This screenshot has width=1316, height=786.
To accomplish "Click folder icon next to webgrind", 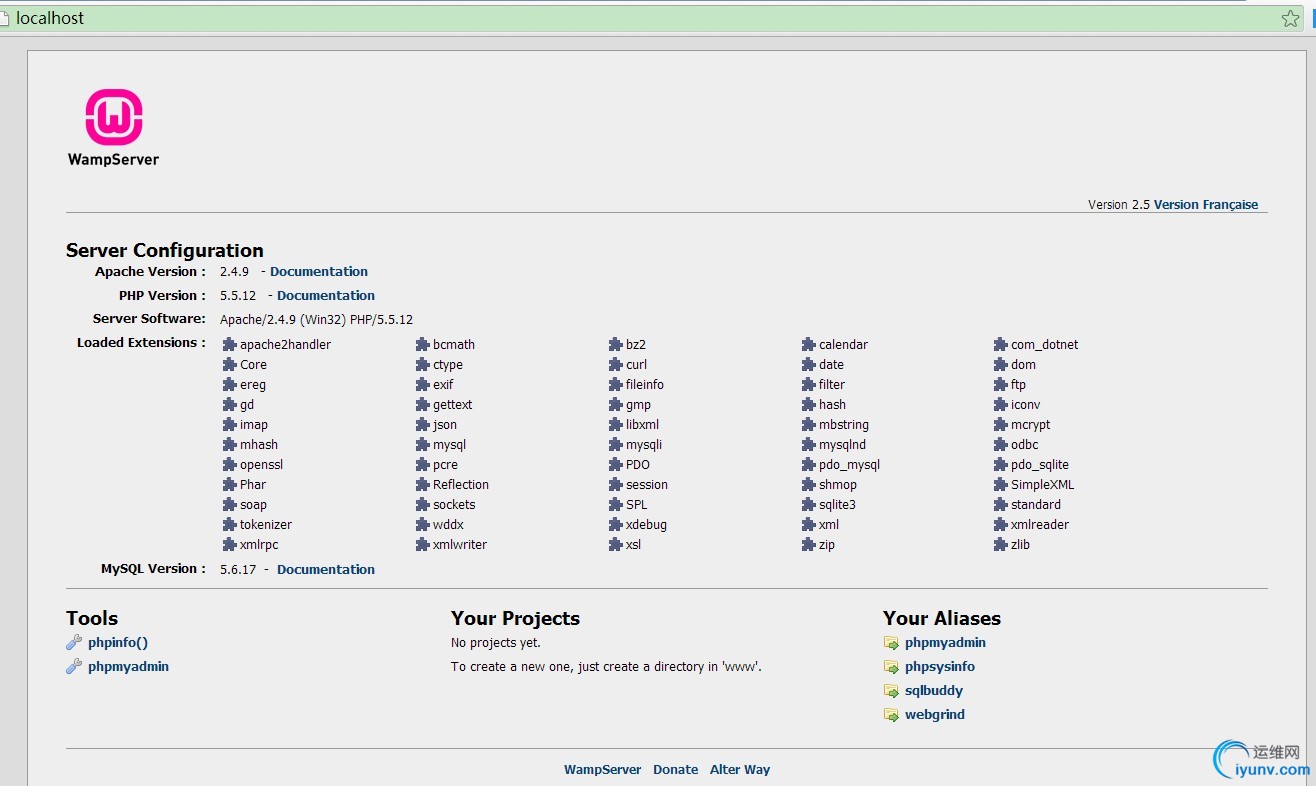I will click(891, 715).
